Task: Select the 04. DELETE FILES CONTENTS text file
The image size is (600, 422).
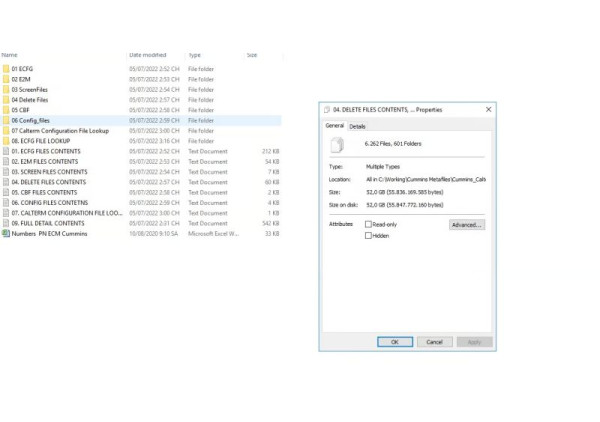Action: tap(48, 182)
